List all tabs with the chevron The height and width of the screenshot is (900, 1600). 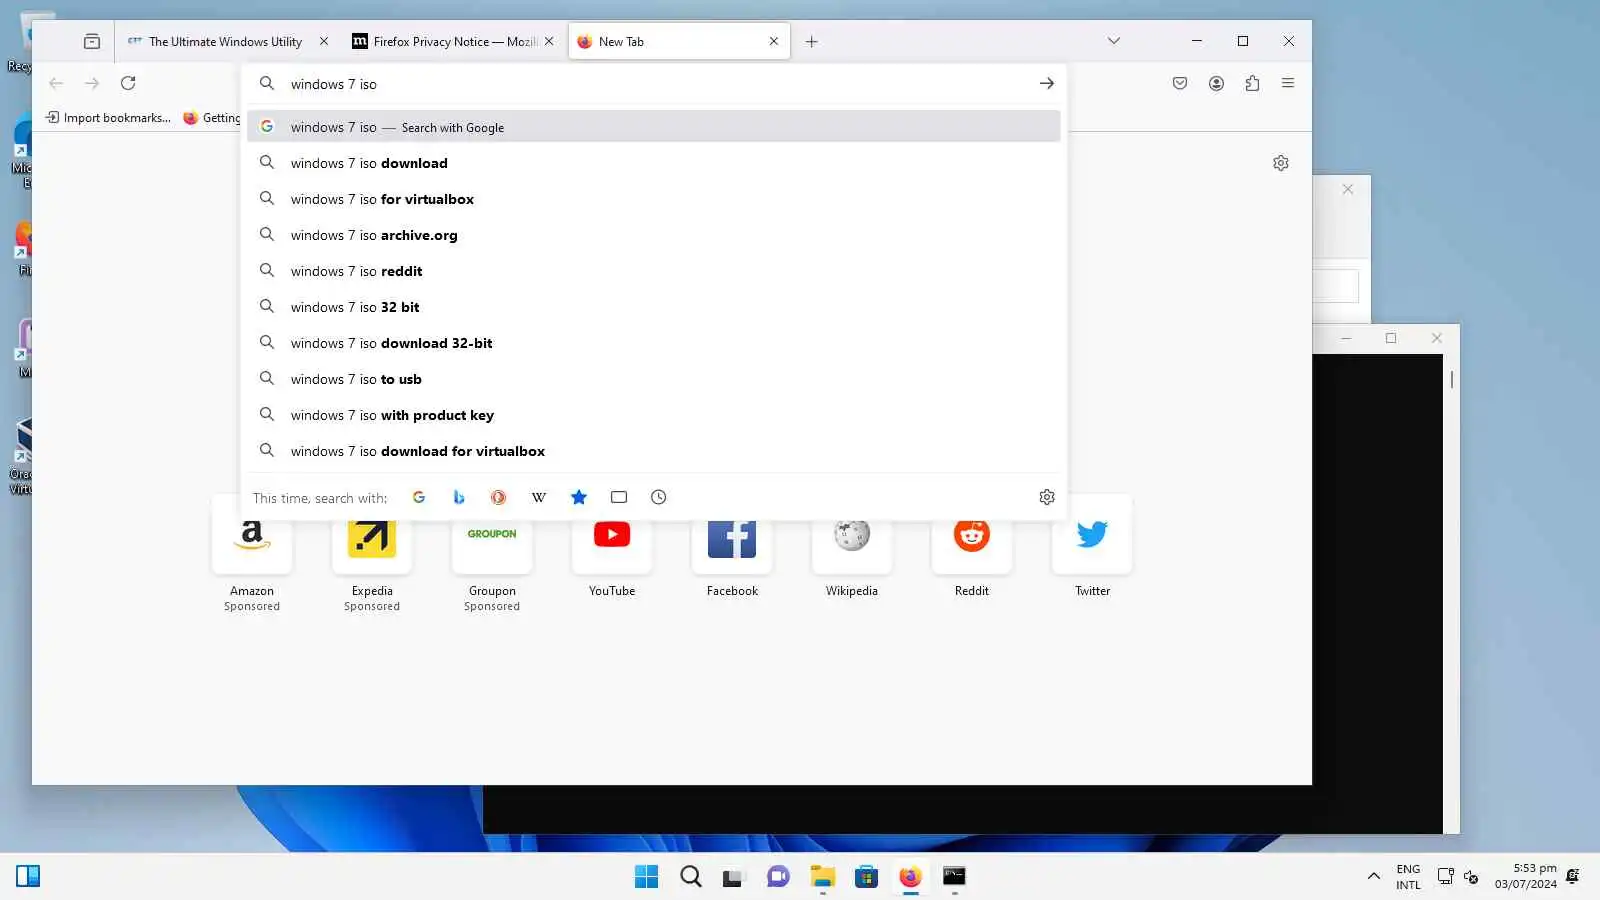point(1114,41)
